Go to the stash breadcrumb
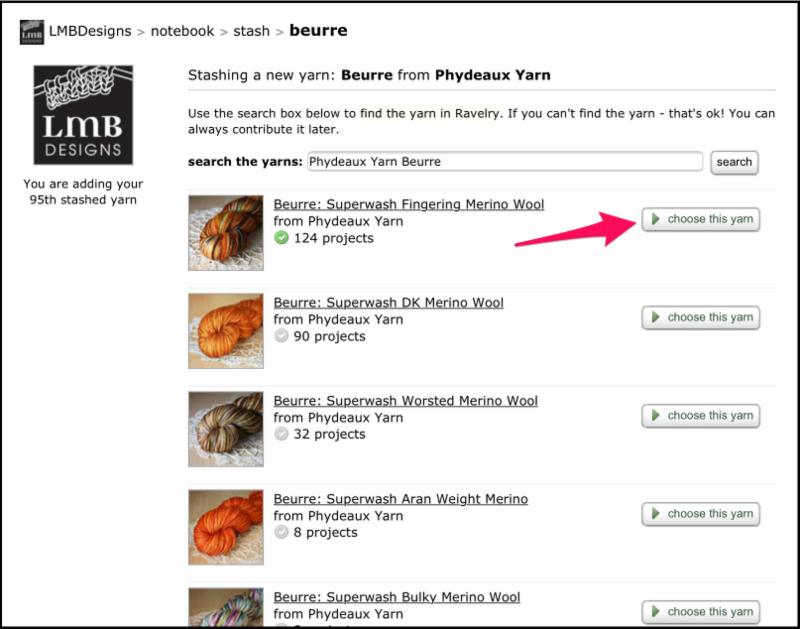 point(251,31)
